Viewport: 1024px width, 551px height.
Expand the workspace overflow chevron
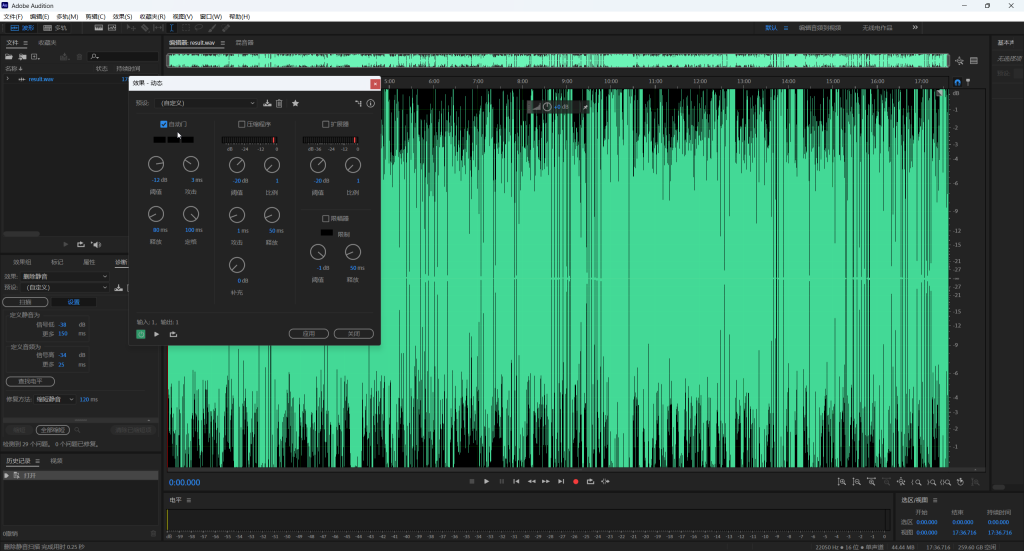click(x=915, y=27)
